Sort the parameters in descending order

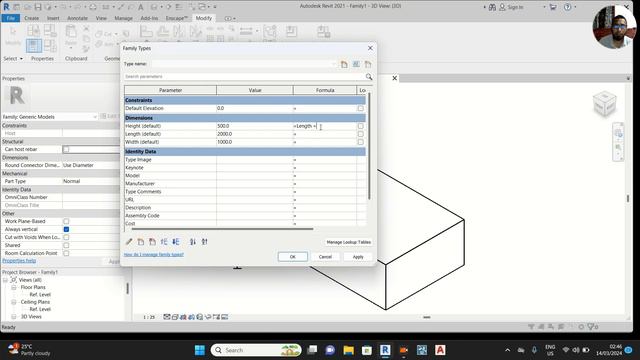click(204, 242)
